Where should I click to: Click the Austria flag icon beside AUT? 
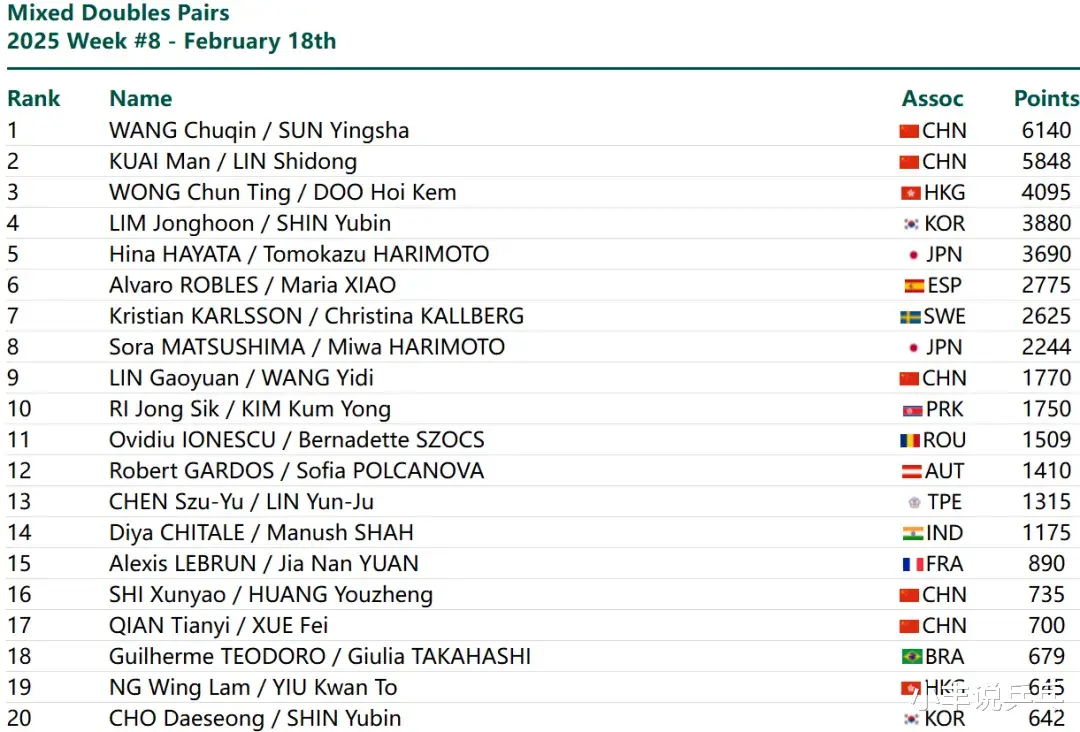tap(912, 472)
